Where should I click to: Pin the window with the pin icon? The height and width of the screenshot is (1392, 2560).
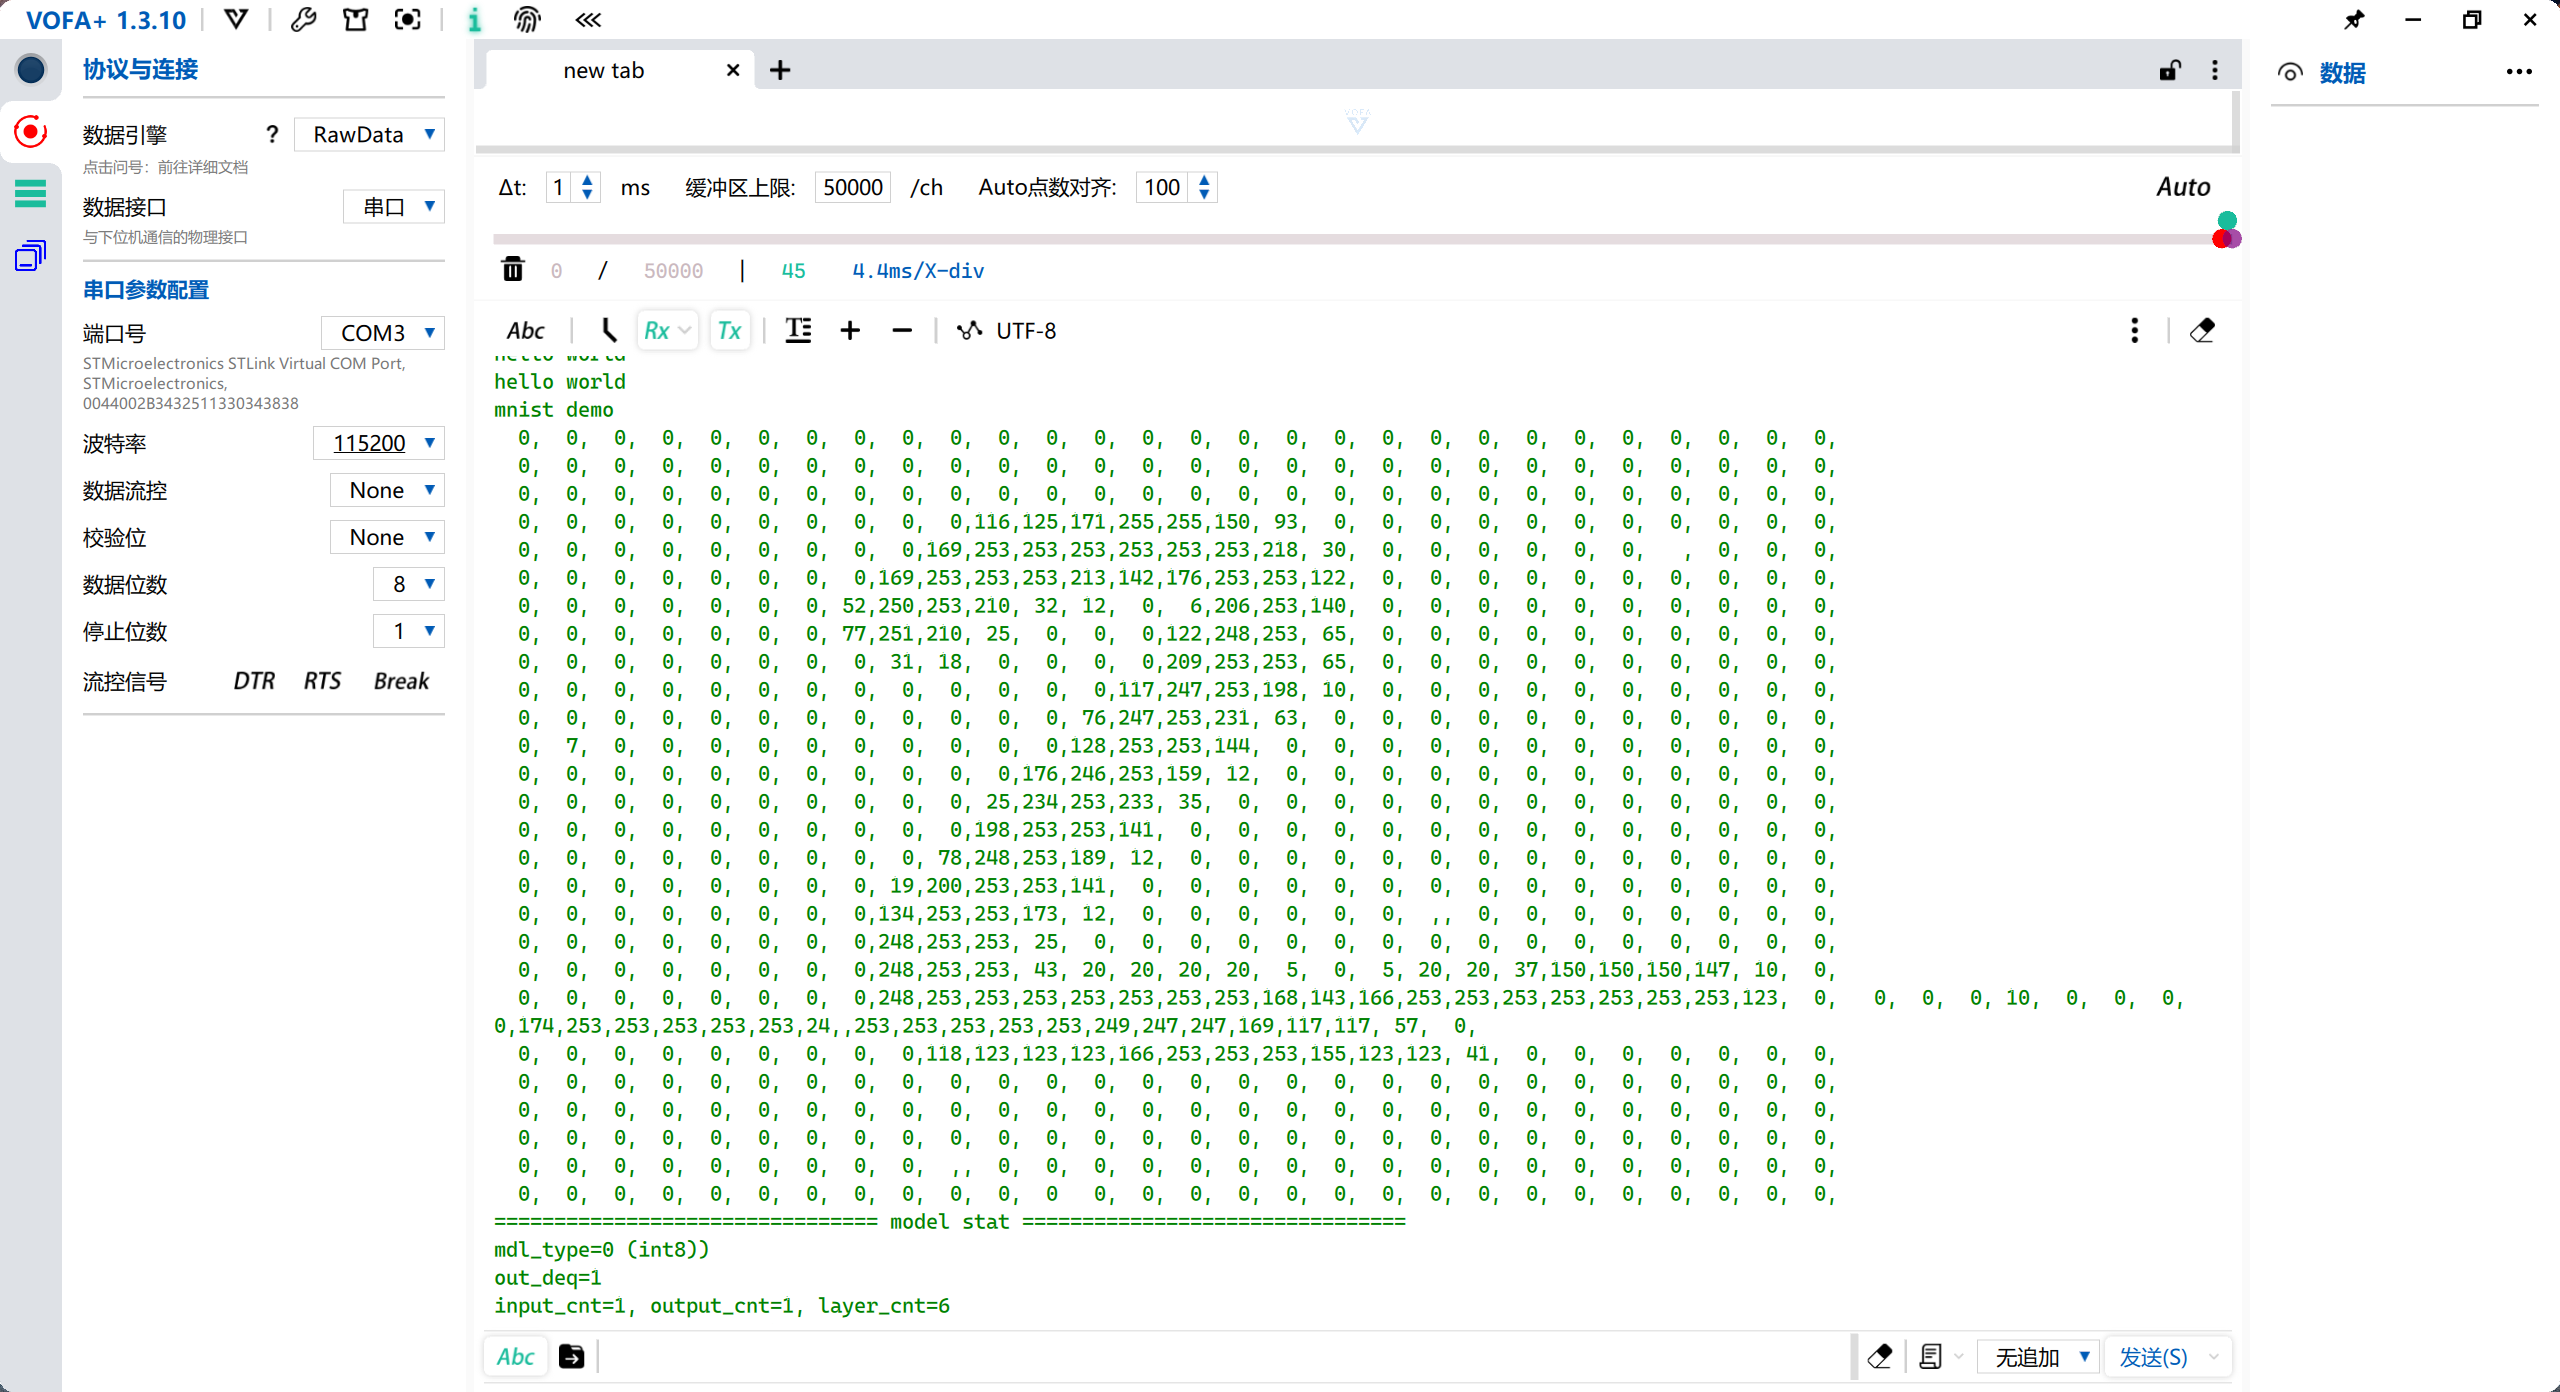[2354, 19]
